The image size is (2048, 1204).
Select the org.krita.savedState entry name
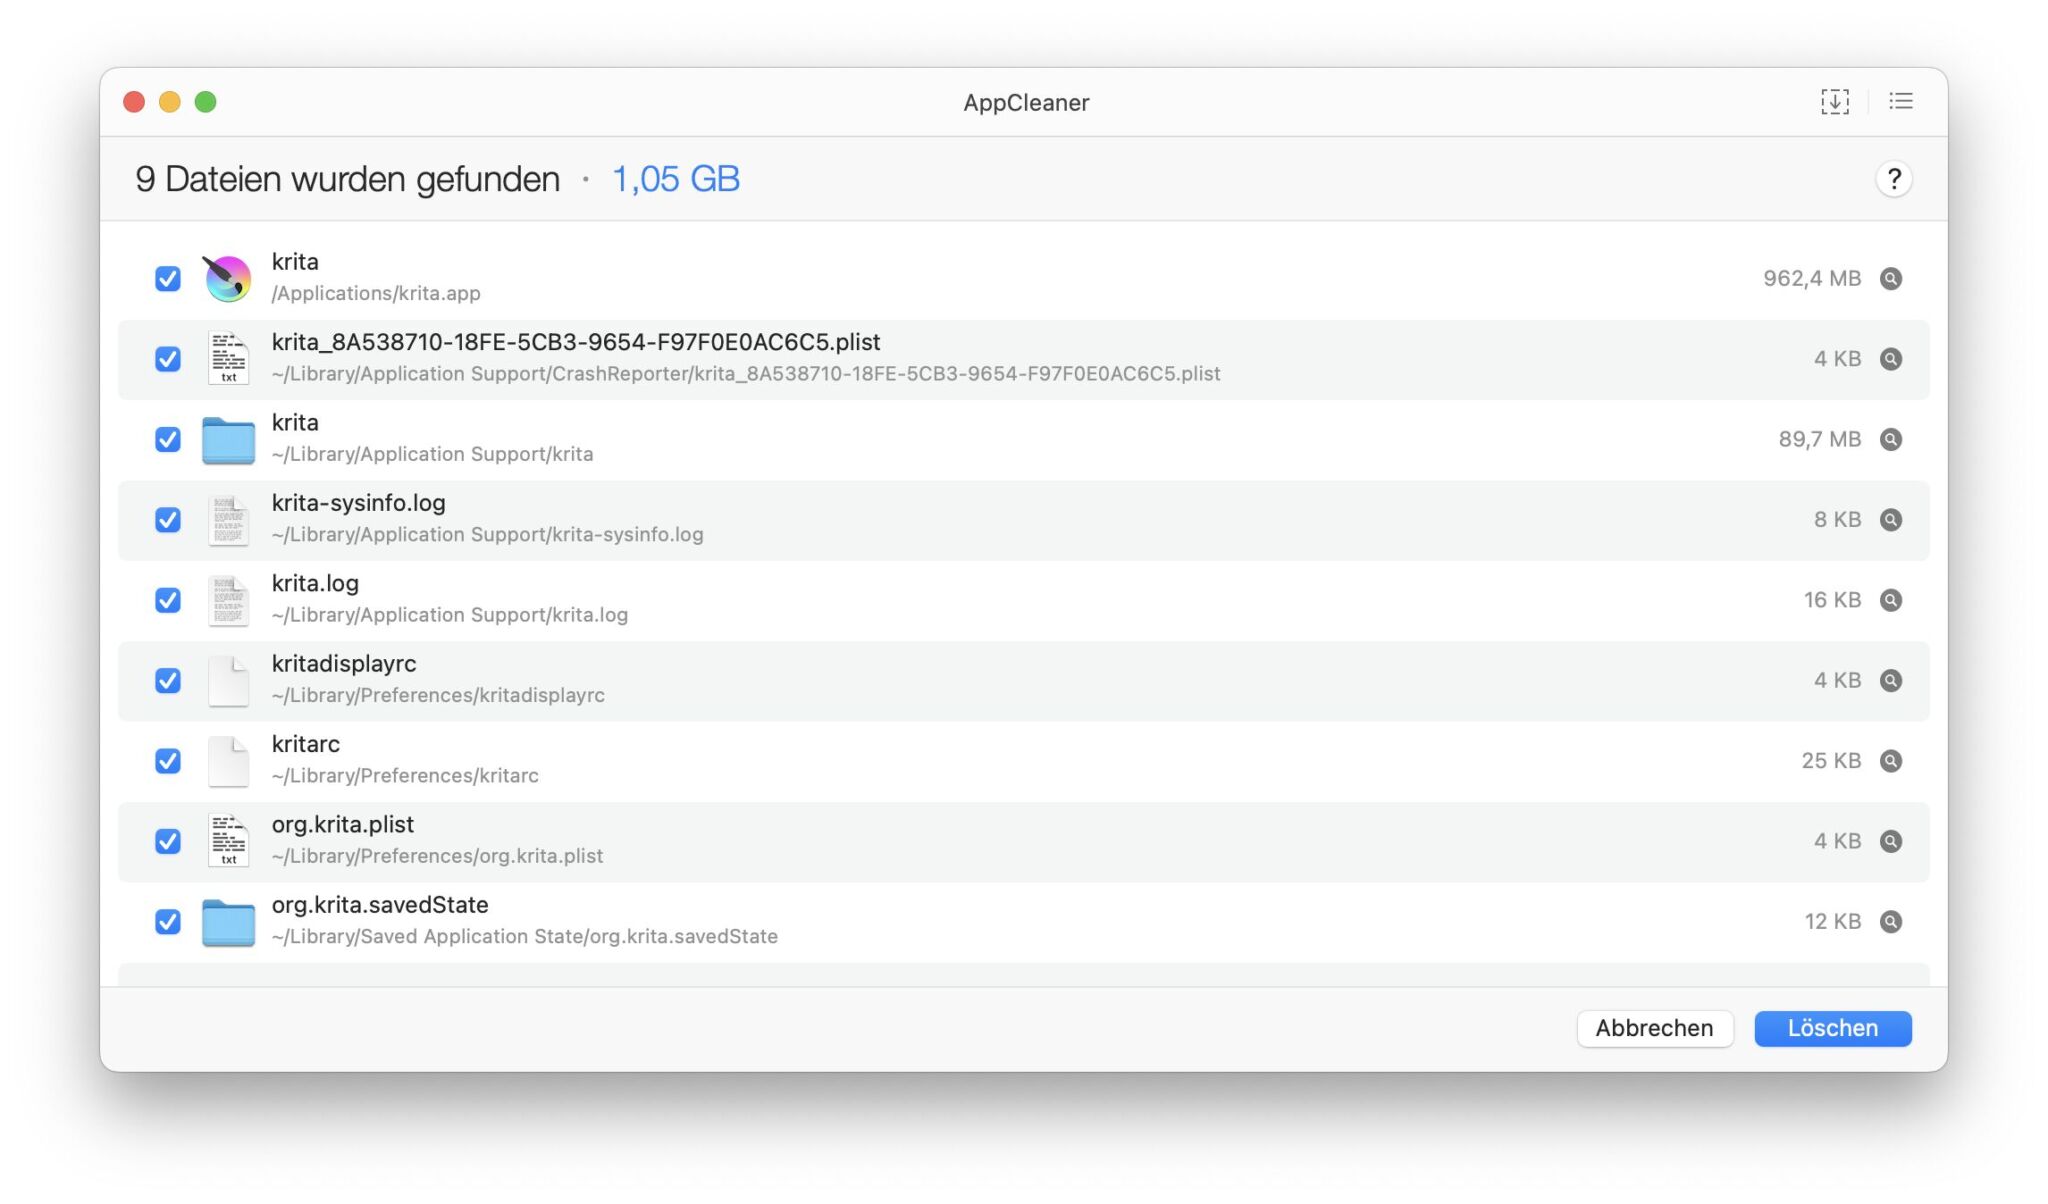click(x=380, y=905)
